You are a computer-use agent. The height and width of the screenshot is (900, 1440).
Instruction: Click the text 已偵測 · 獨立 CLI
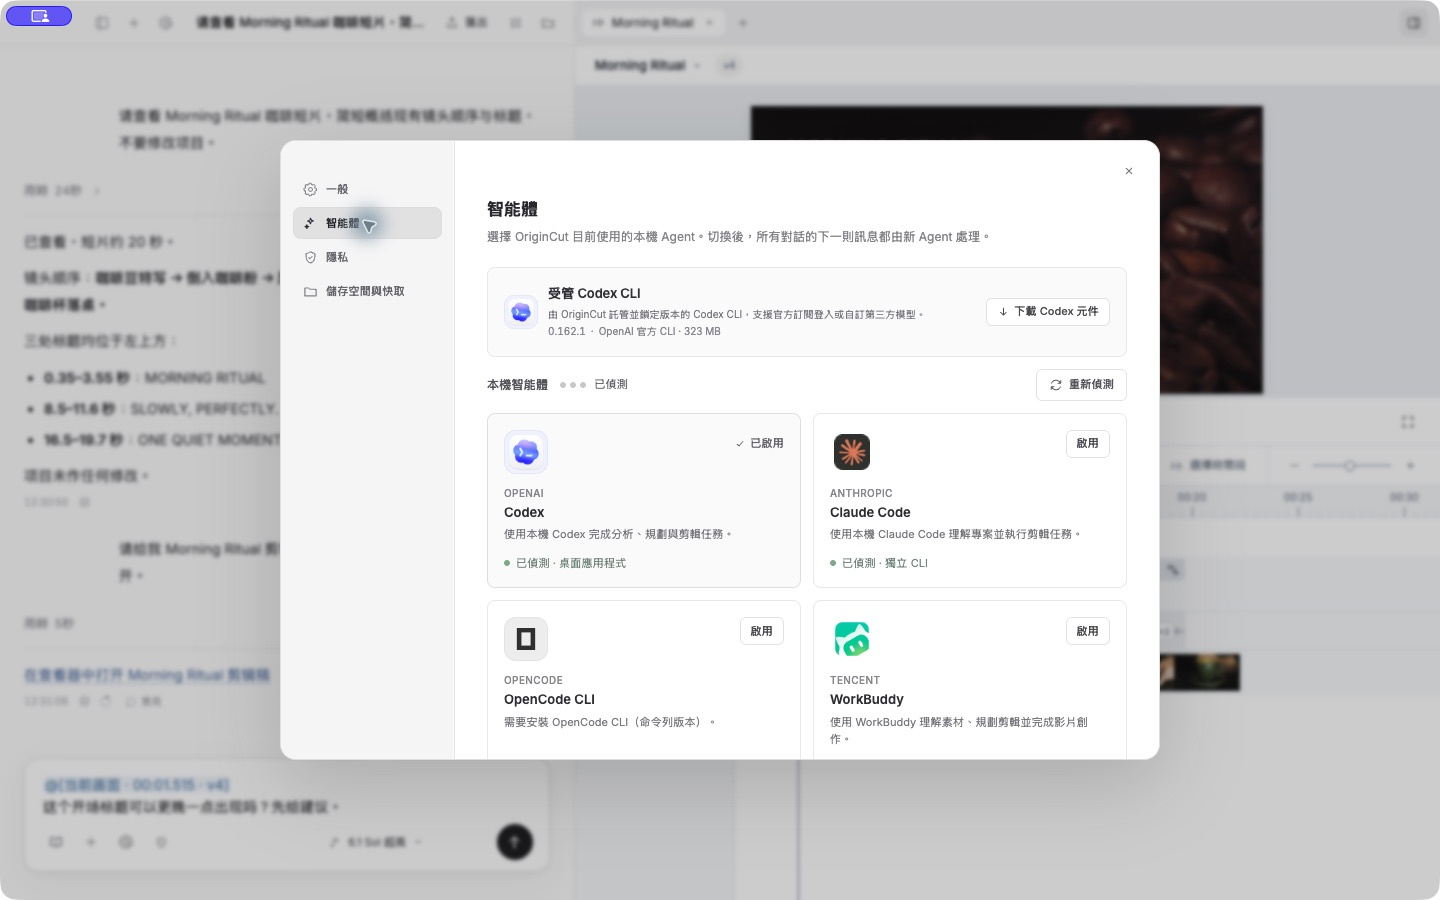(885, 563)
